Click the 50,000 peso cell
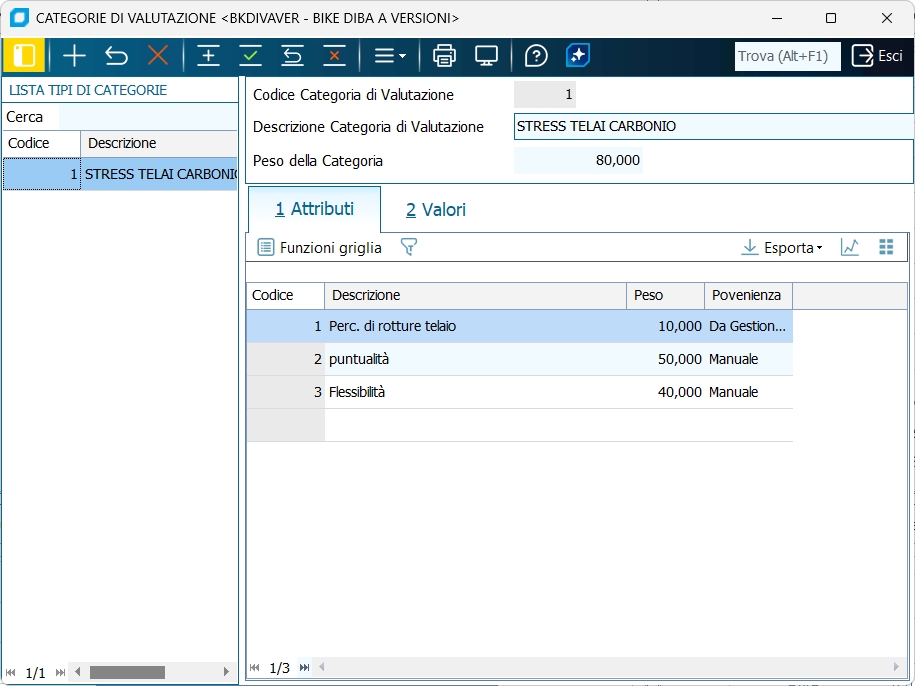The width and height of the screenshot is (915, 686). (665, 359)
